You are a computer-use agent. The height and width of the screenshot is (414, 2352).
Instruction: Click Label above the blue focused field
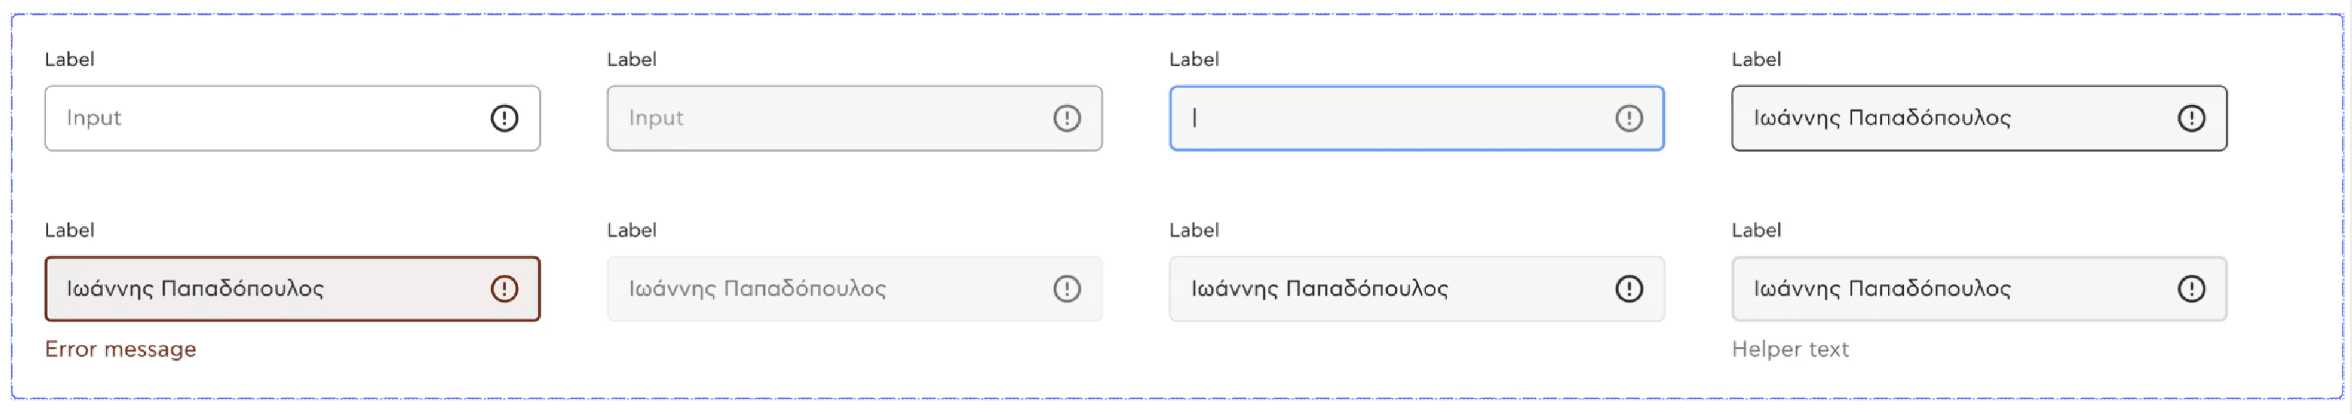coord(1193,59)
